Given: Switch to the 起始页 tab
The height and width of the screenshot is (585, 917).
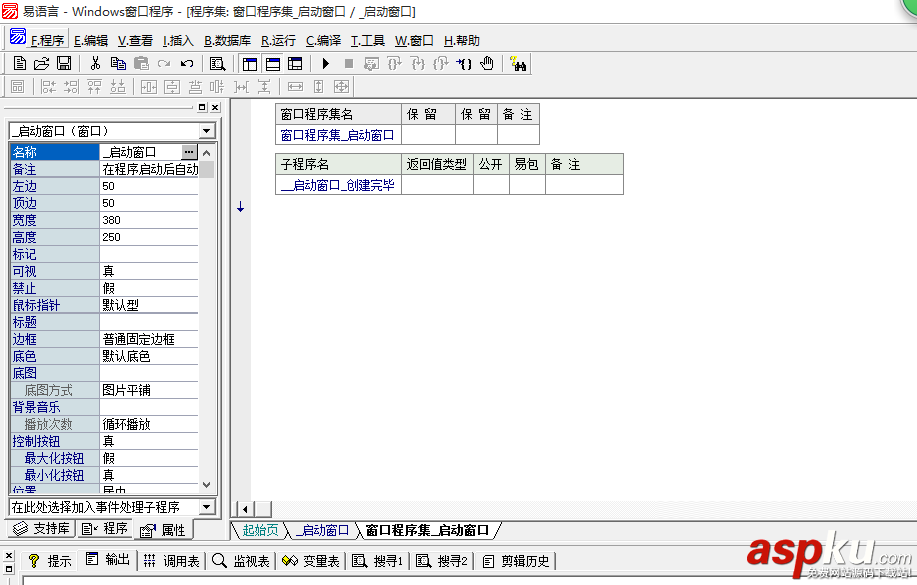Looking at the screenshot, I should [260, 530].
